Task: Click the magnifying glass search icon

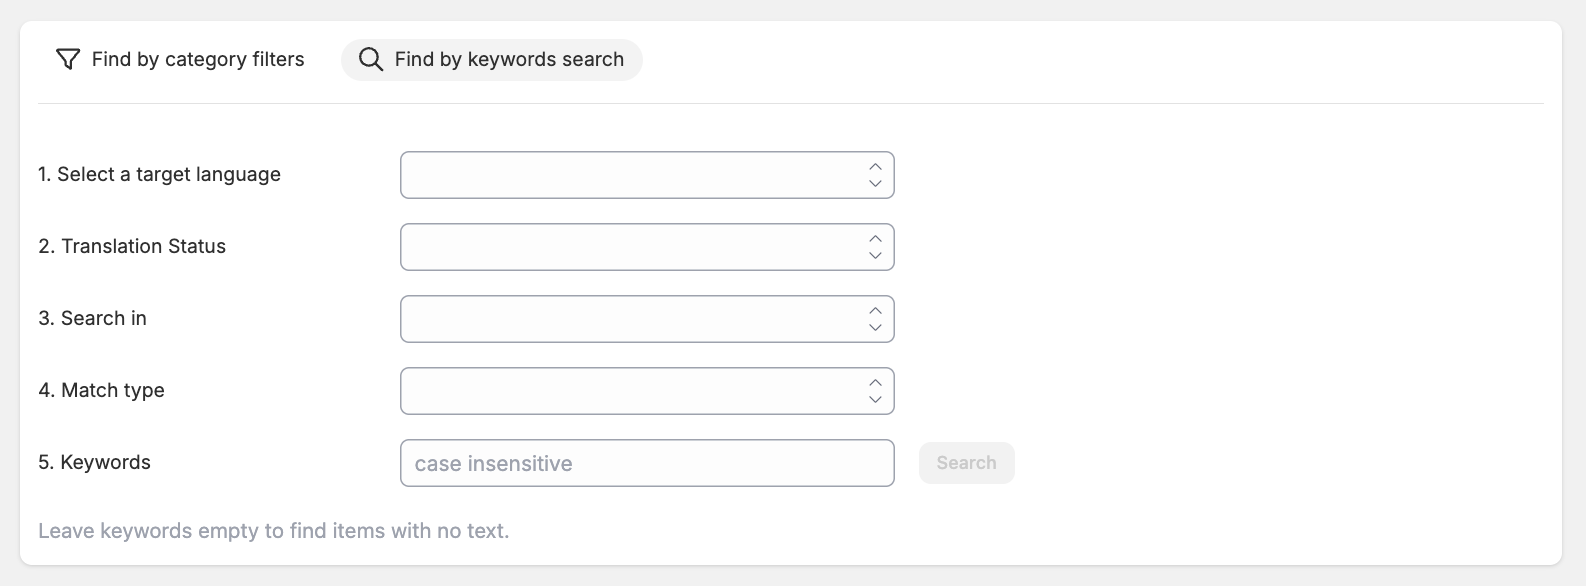Action: click(x=371, y=60)
